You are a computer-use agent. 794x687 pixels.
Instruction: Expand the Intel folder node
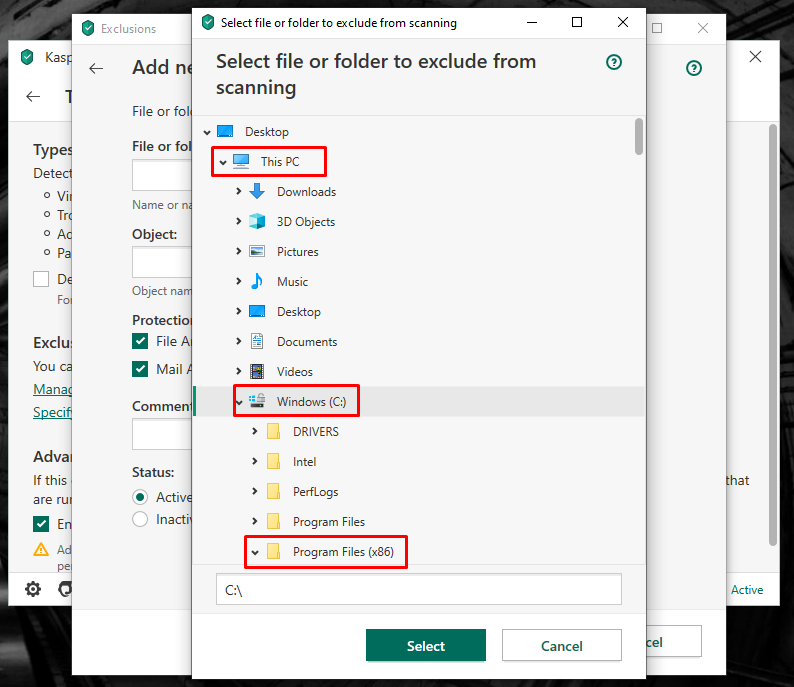pos(255,461)
